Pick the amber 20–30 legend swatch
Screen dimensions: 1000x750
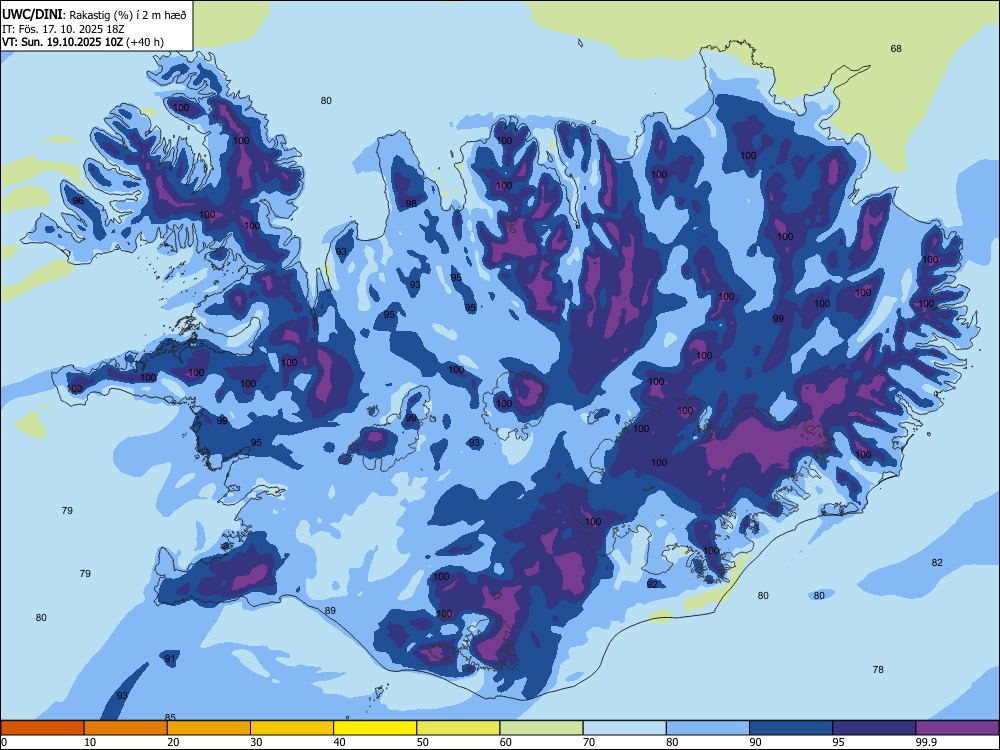[x=209, y=728]
